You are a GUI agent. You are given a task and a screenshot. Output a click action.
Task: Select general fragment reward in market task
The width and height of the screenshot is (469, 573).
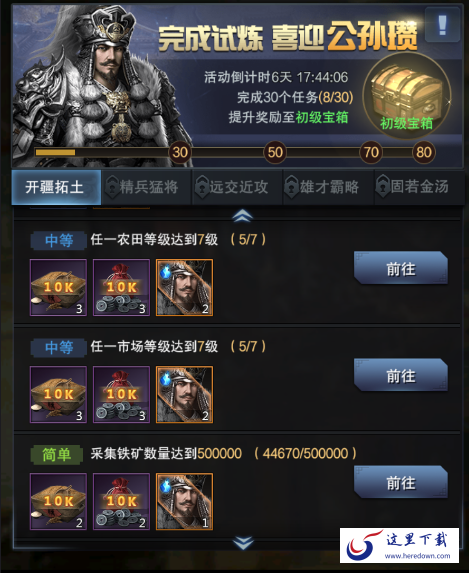pos(184,395)
